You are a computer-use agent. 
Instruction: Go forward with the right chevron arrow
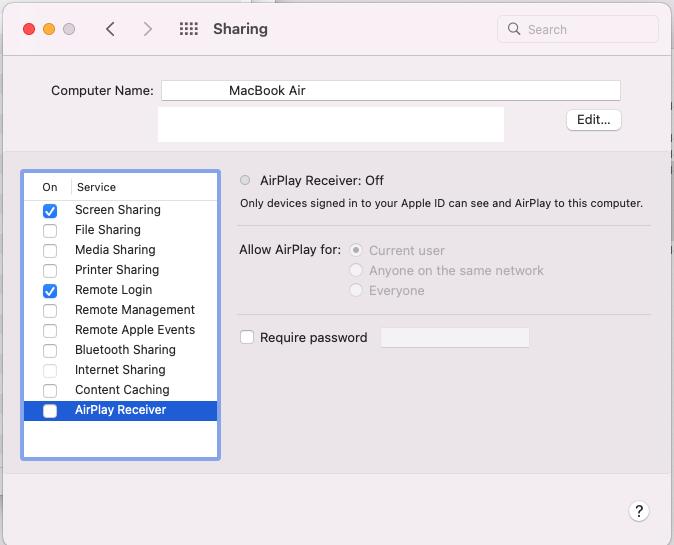click(147, 29)
